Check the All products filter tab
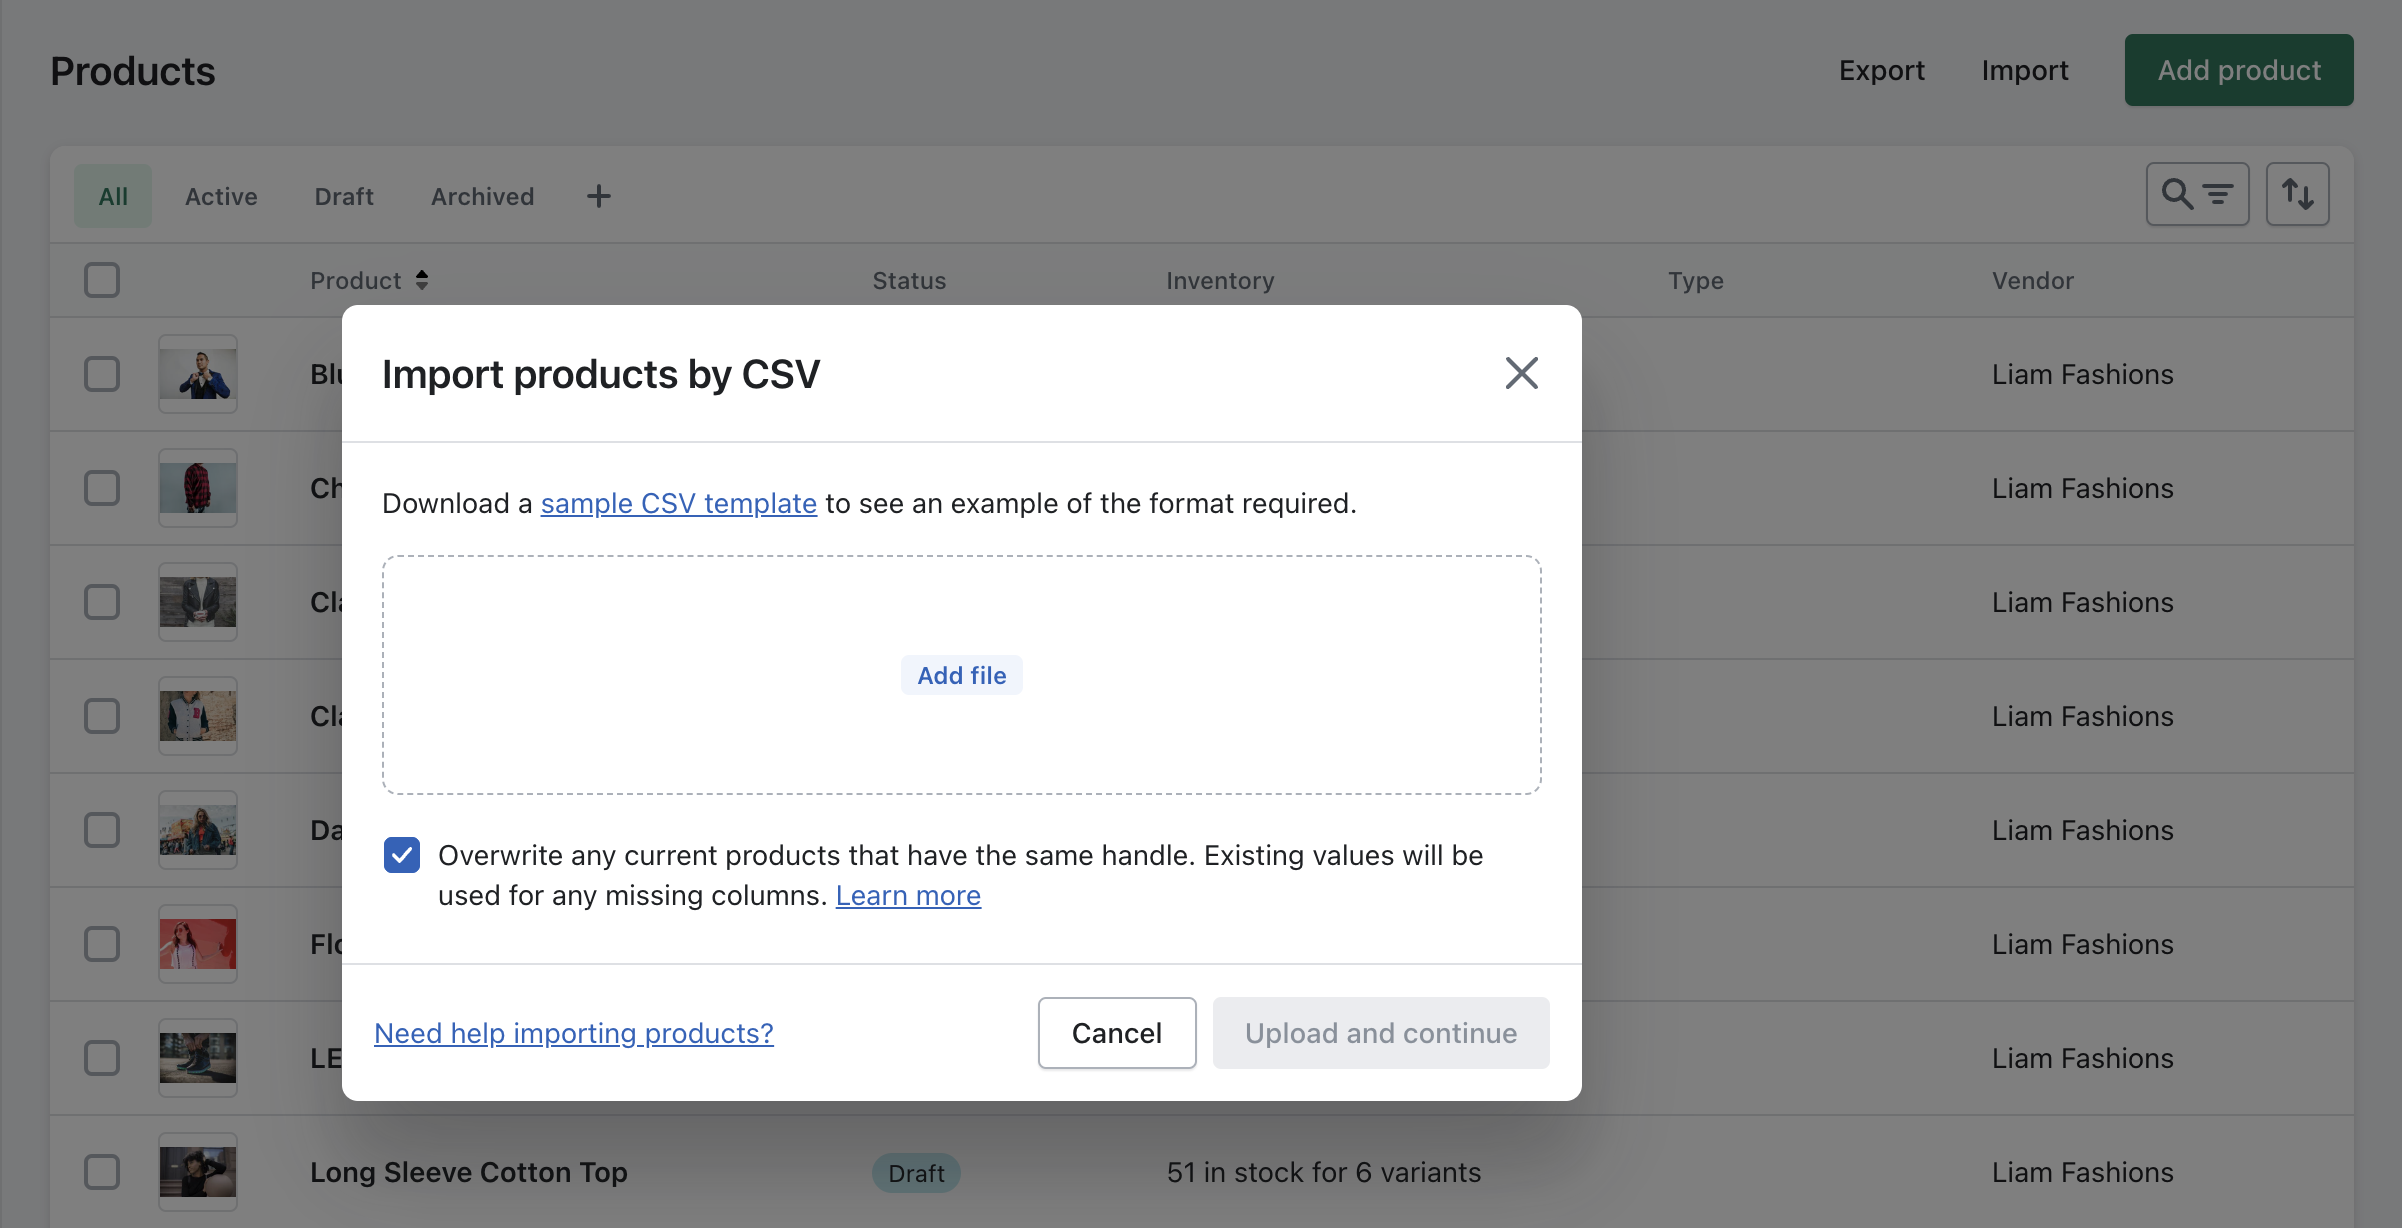The width and height of the screenshot is (2402, 1228). tap(111, 194)
